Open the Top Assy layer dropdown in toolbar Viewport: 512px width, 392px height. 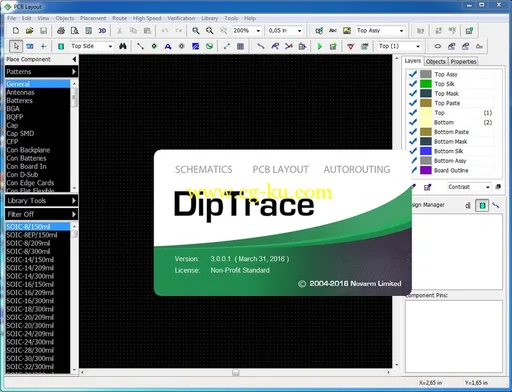(401, 31)
